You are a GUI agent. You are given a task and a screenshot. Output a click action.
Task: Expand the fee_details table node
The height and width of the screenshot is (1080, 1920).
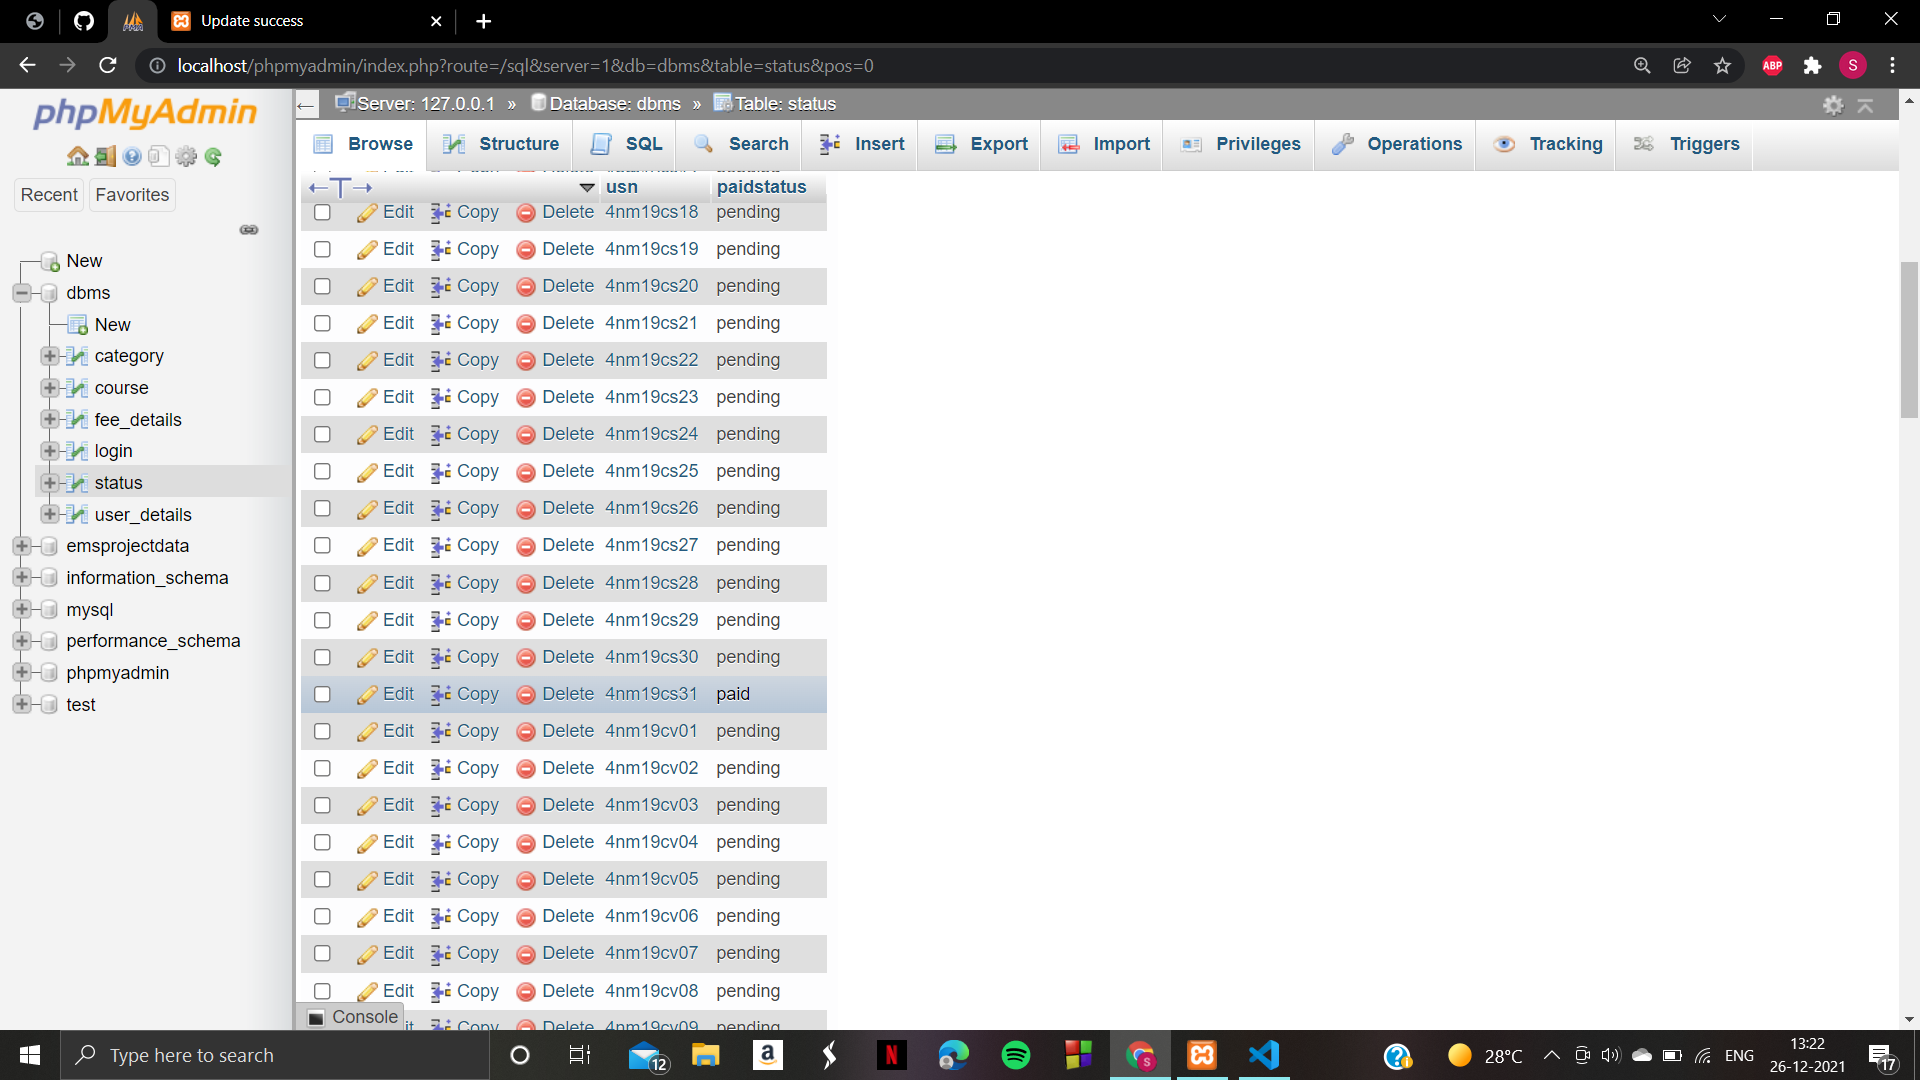point(49,420)
